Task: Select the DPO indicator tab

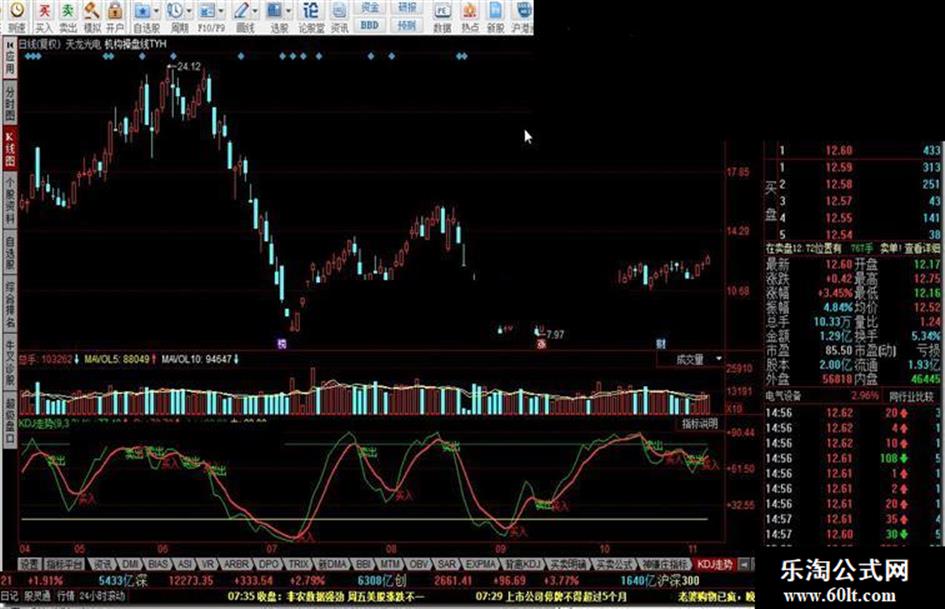Action: [268, 564]
